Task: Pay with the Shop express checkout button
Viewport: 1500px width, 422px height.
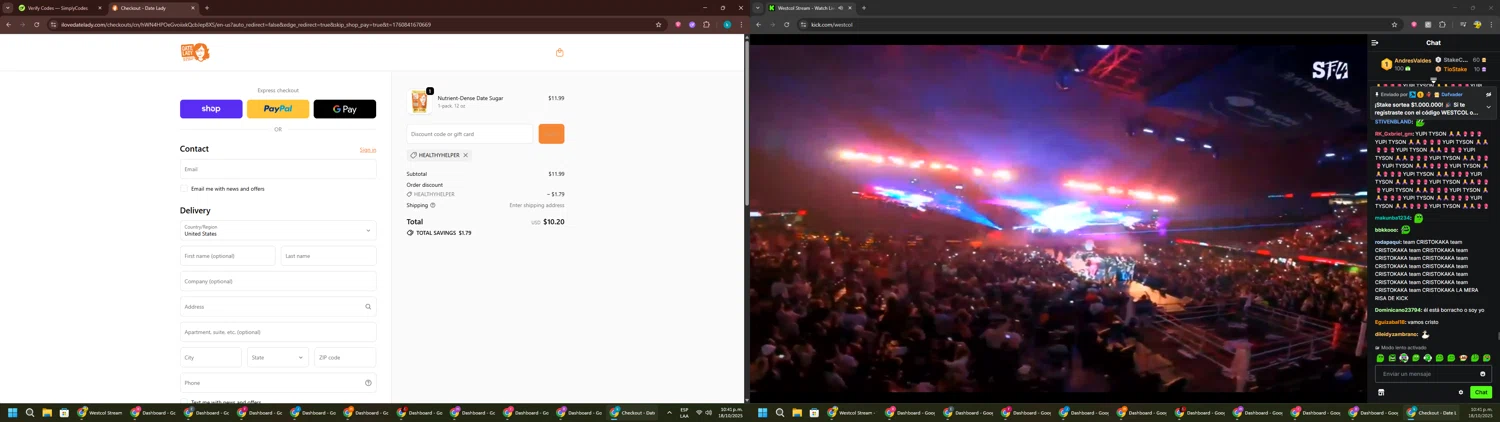Action: pos(211,109)
